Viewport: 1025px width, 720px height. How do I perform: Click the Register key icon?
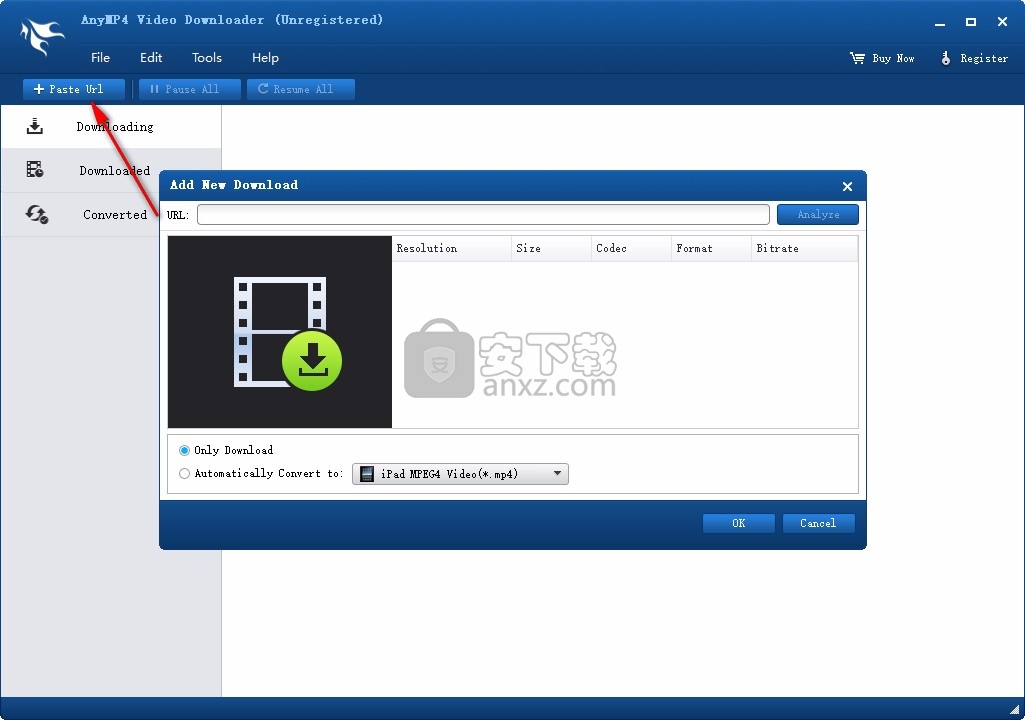tap(946, 58)
